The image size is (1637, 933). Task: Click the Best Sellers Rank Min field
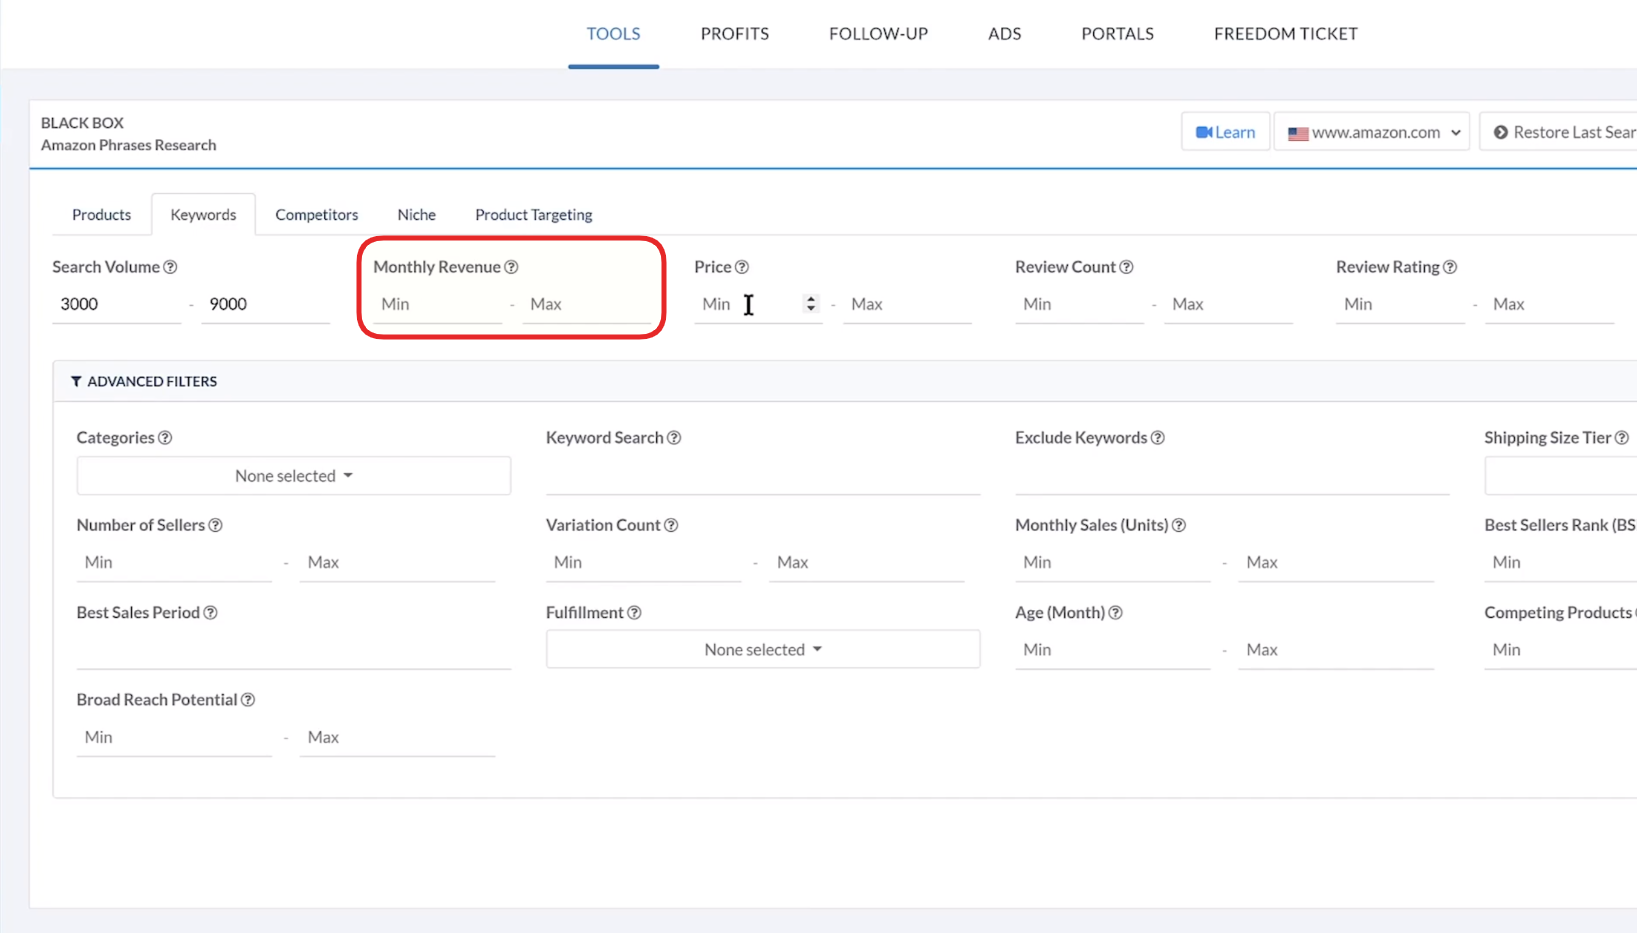(x=1560, y=563)
